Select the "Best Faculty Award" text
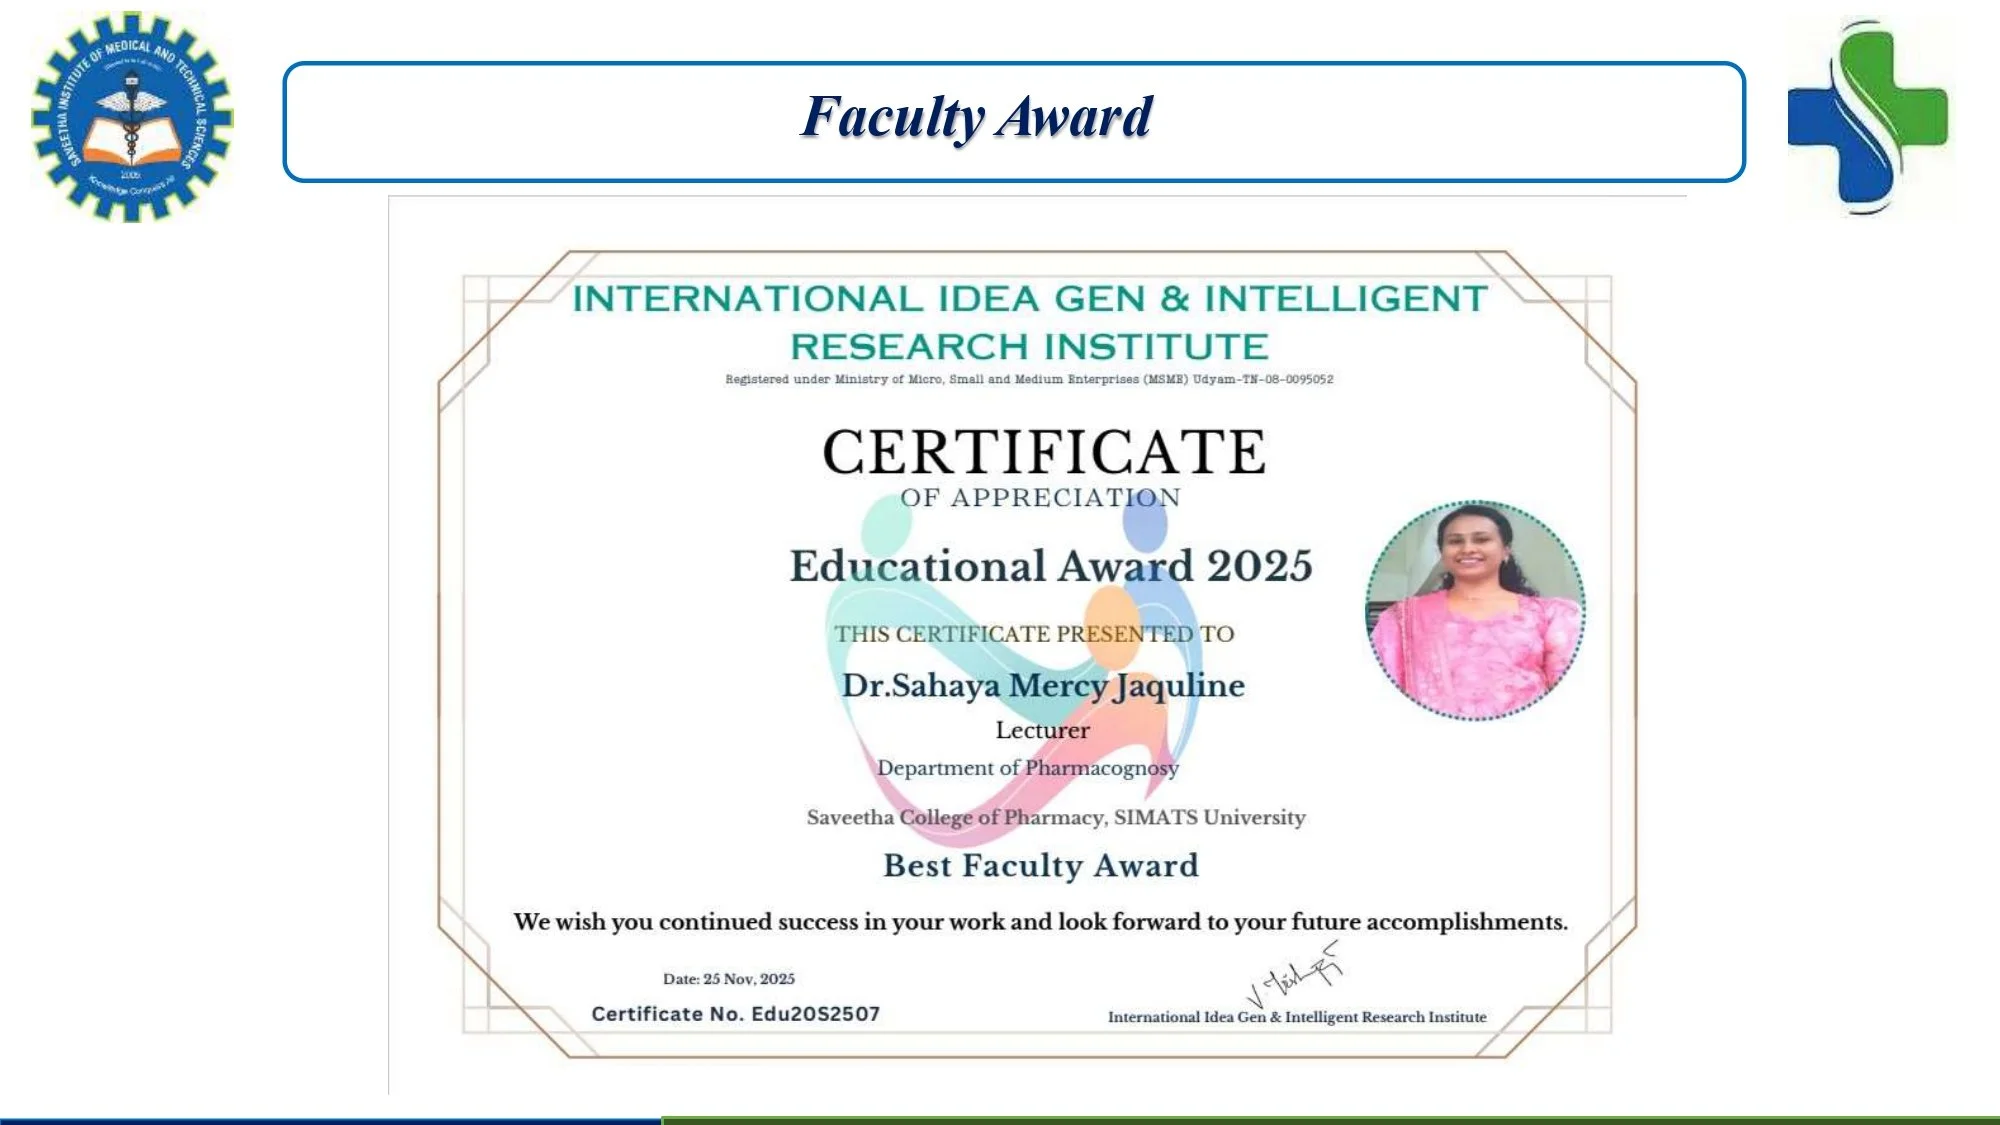This screenshot has height=1125, width=2000. pyautogui.click(x=1041, y=865)
